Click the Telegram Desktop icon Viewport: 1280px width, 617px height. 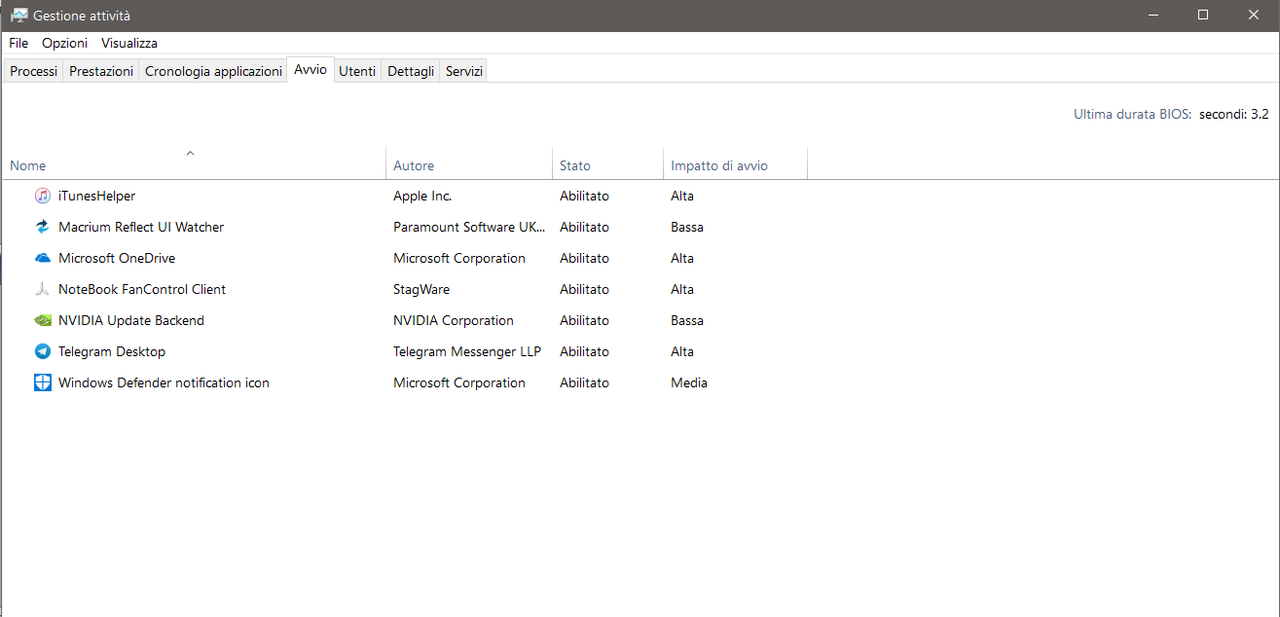(x=42, y=351)
